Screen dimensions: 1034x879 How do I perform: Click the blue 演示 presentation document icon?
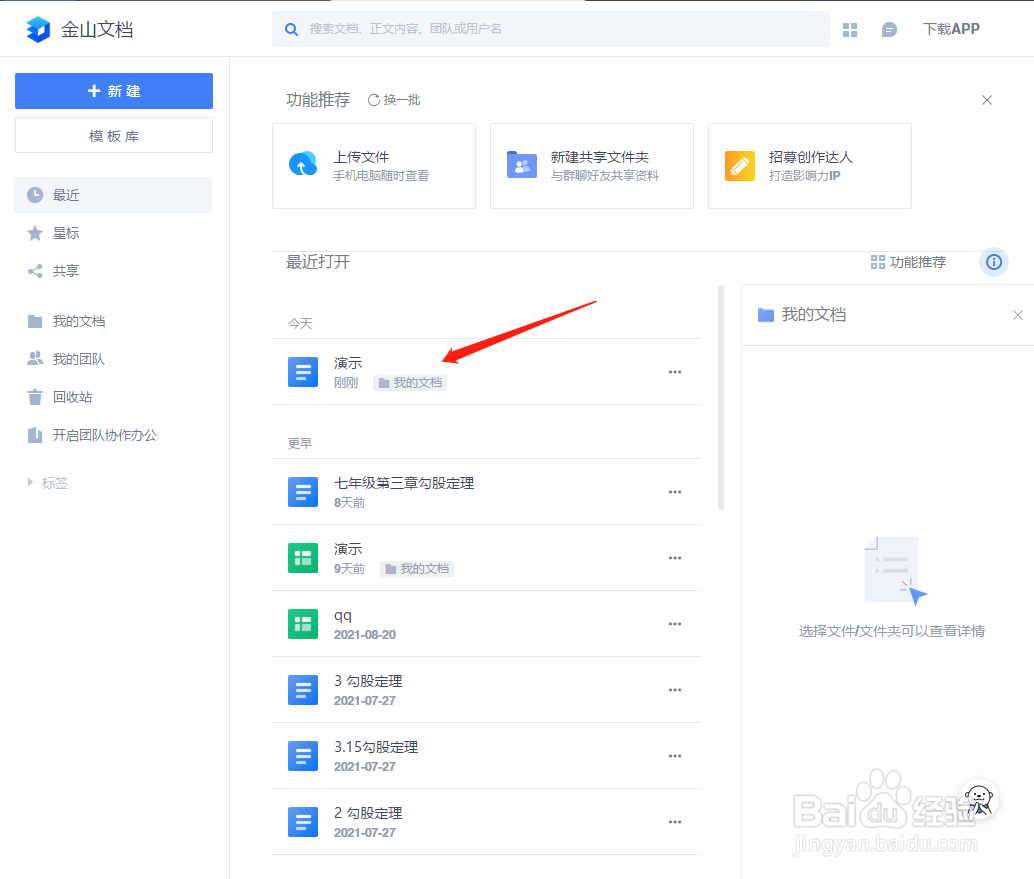[x=303, y=371]
